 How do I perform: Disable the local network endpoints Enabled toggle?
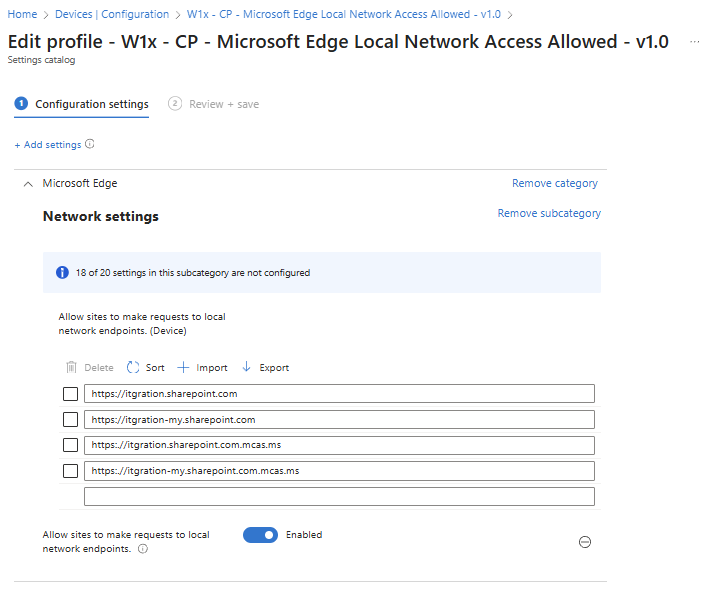click(x=260, y=535)
